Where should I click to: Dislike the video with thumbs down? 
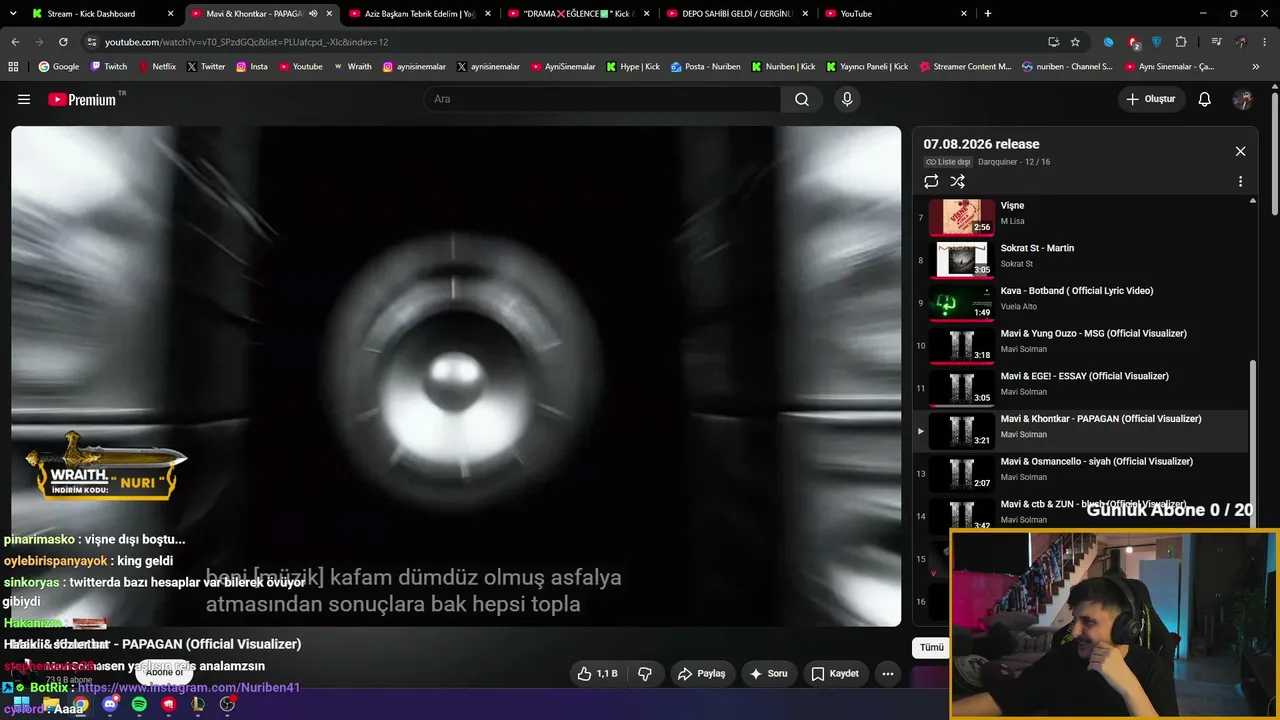click(645, 674)
